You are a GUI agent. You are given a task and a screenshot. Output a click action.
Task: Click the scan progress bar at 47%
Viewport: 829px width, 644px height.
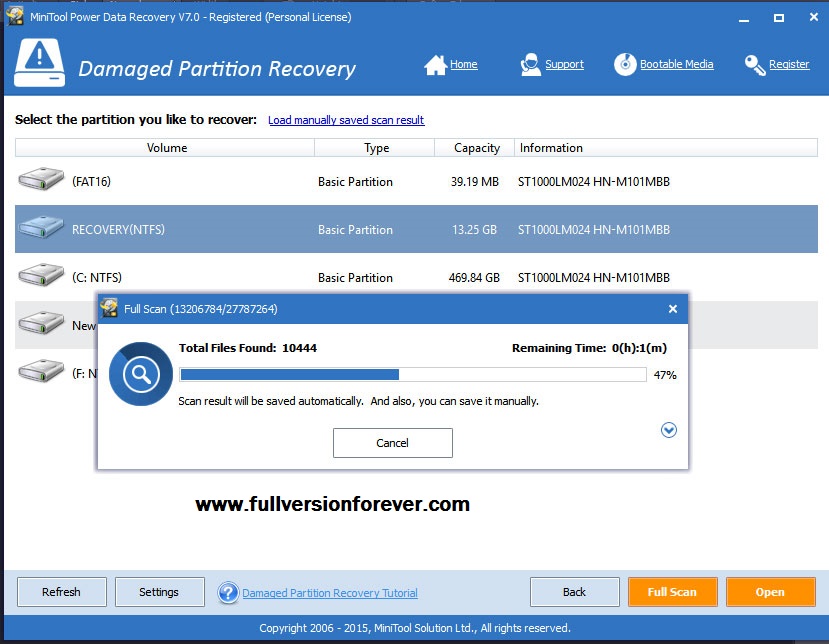412,375
